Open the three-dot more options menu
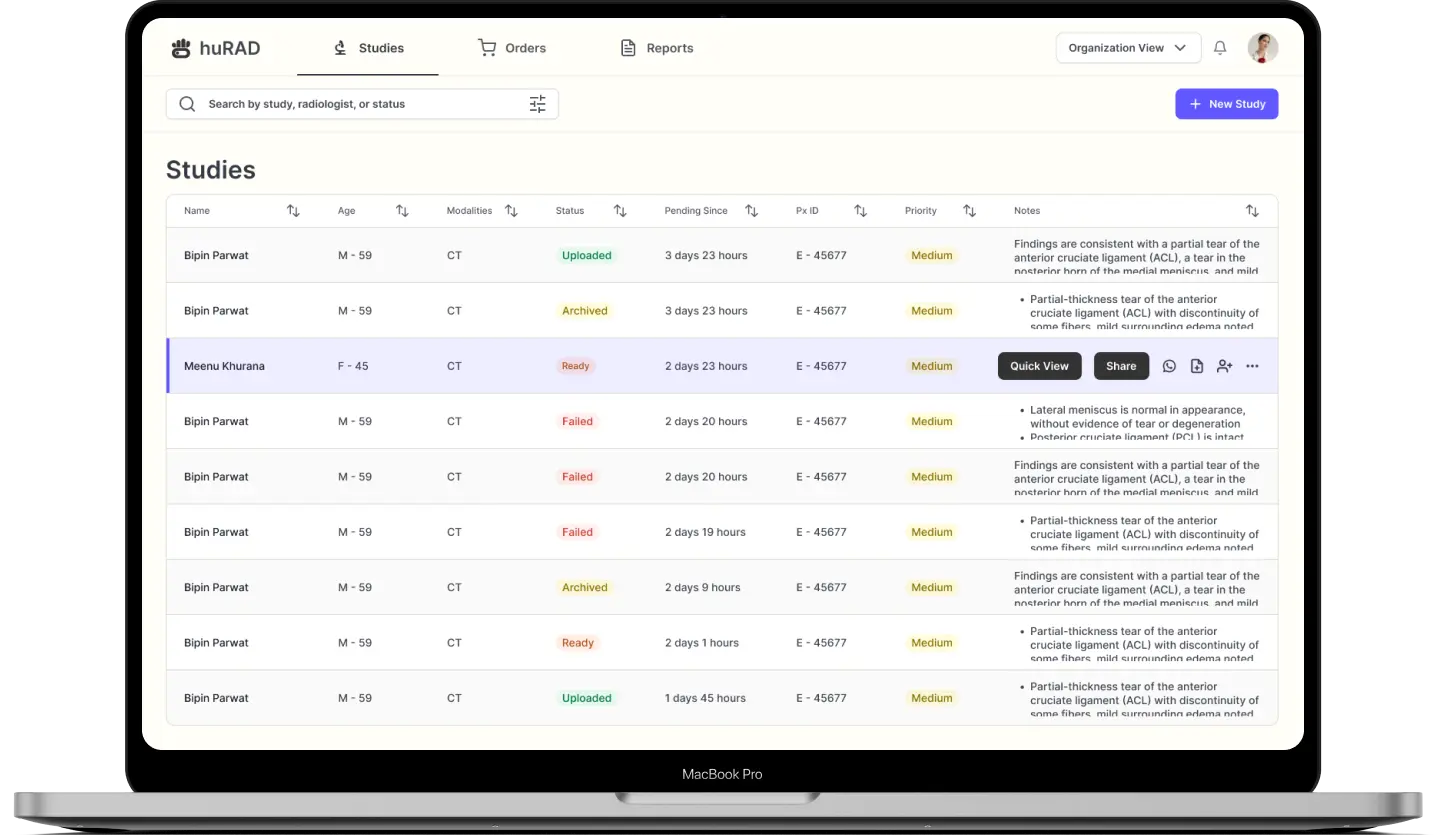1436x838 pixels. 1252,366
